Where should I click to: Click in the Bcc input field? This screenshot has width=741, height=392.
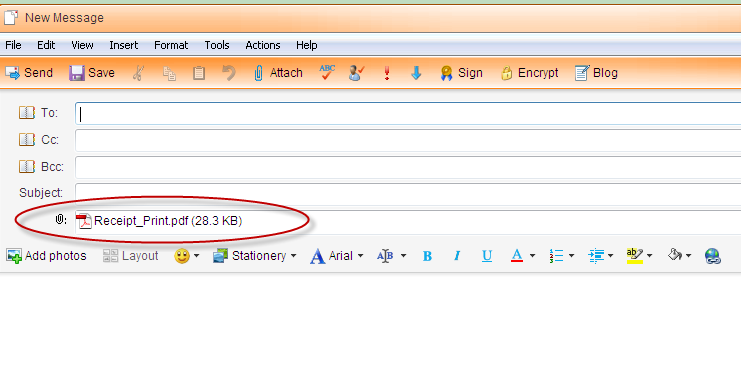pos(408,167)
